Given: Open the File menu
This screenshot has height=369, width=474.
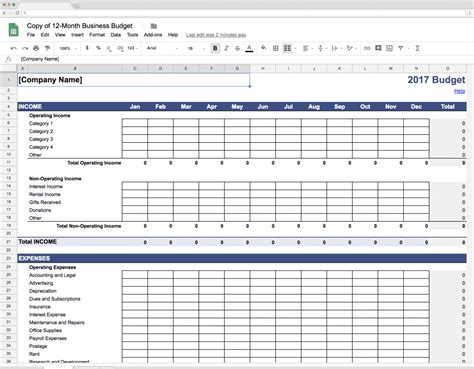Looking at the screenshot, I should [x=31, y=35].
